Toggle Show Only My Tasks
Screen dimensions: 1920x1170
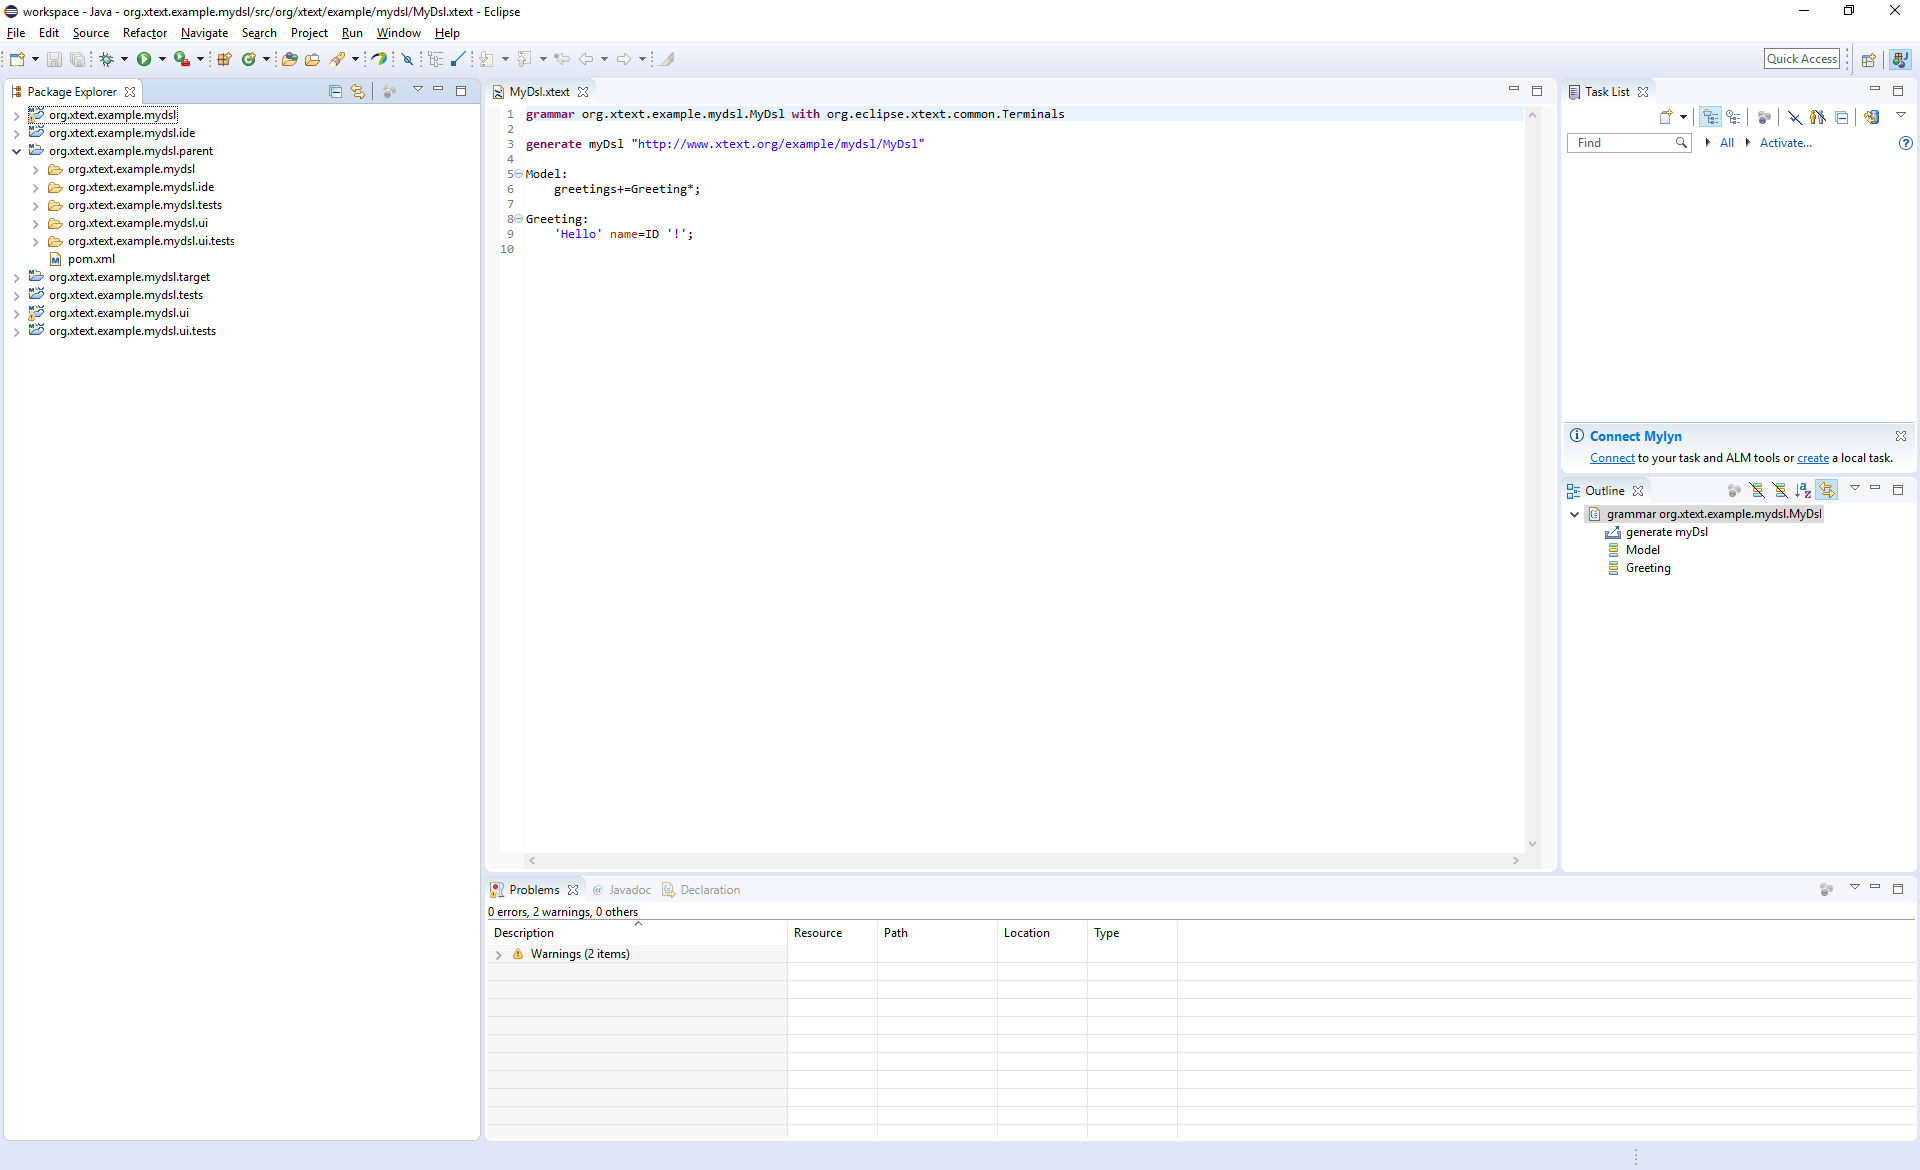click(x=1818, y=117)
